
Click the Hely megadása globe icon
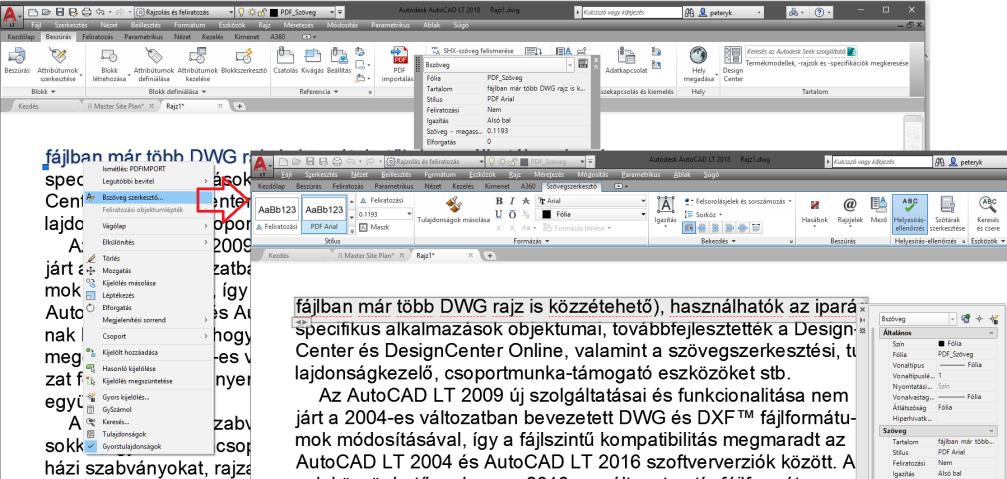tap(699, 55)
